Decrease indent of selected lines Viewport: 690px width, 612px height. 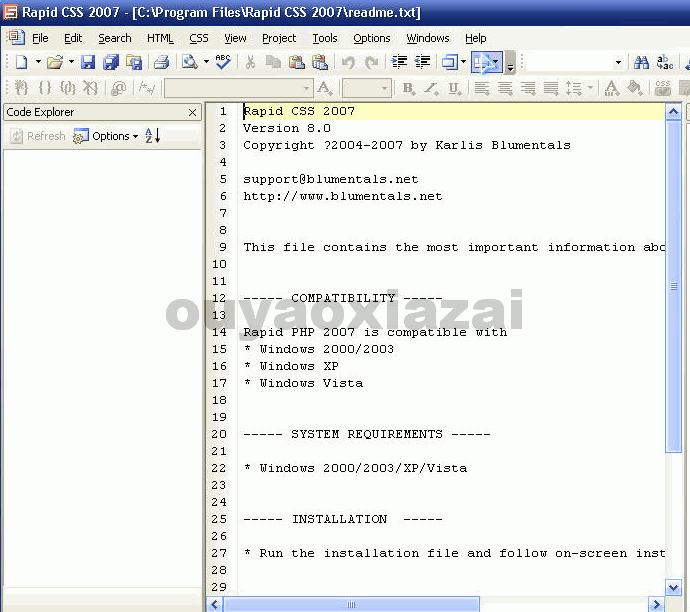[x=422, y=62]
